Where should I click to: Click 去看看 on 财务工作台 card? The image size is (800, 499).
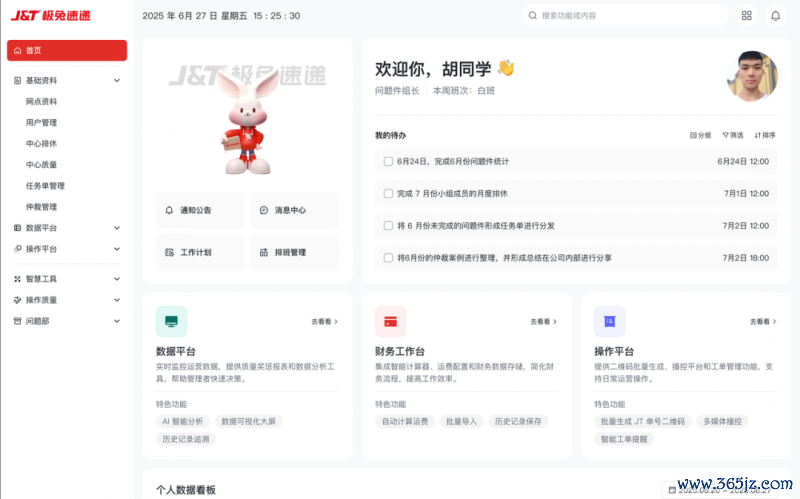[x=543, y=321]
